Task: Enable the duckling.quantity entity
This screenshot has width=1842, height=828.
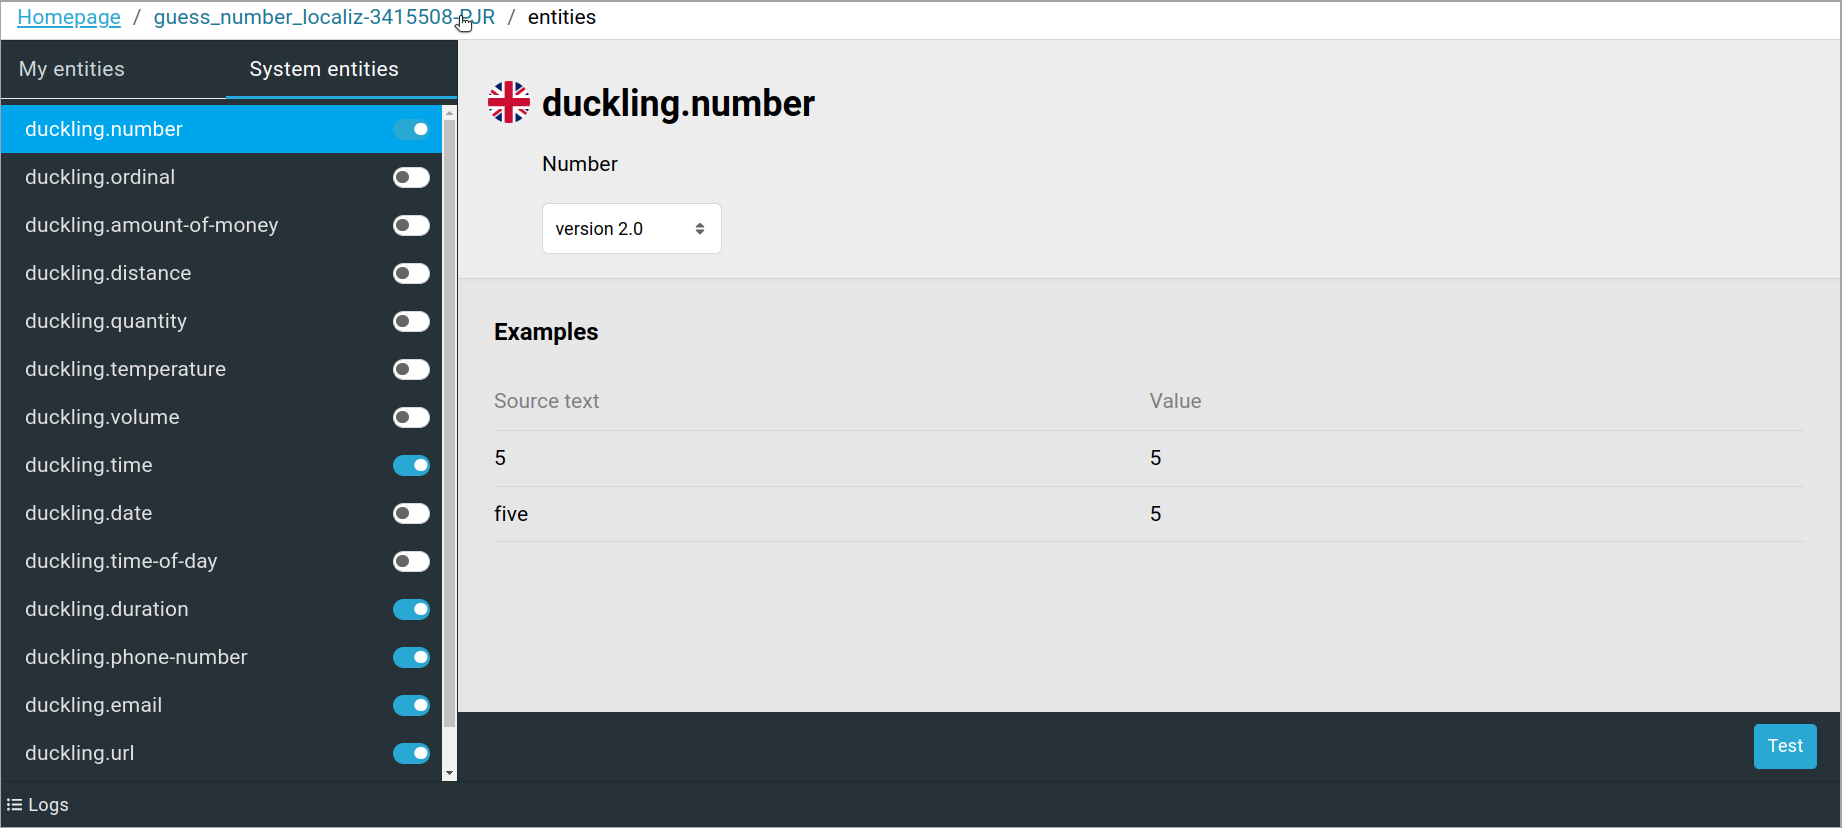Action: coord(411,321)
